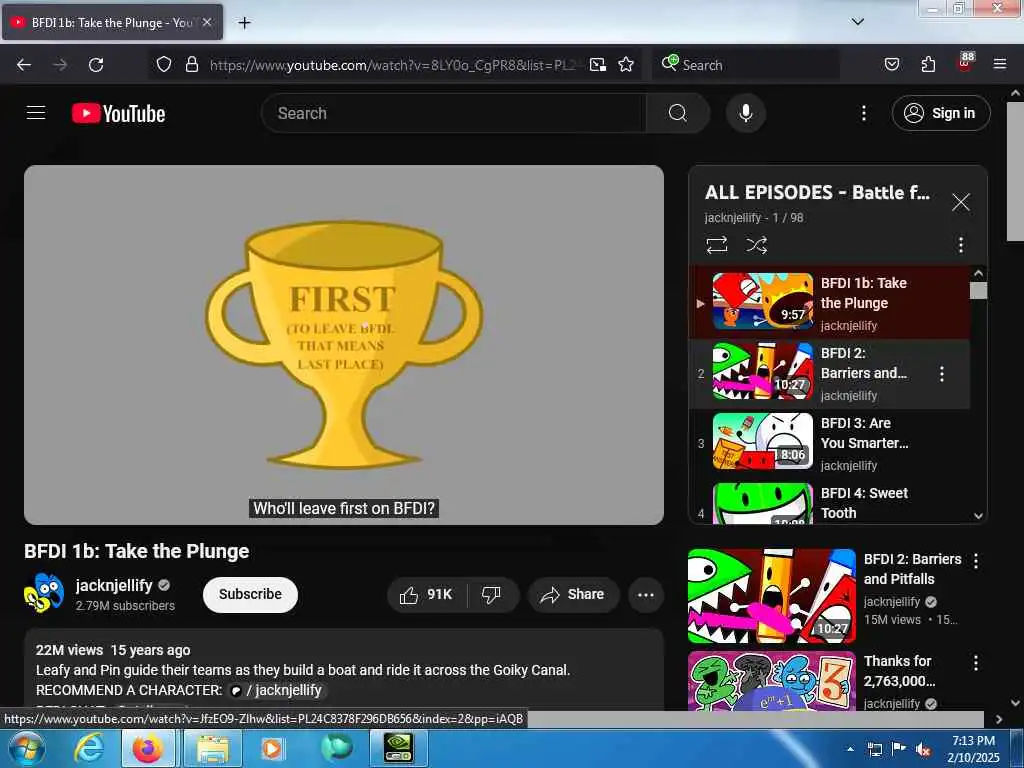Click the ad blocker icon showing 88
The height and width of the screenshot is (768, 1024).
(x=965, y=62)
